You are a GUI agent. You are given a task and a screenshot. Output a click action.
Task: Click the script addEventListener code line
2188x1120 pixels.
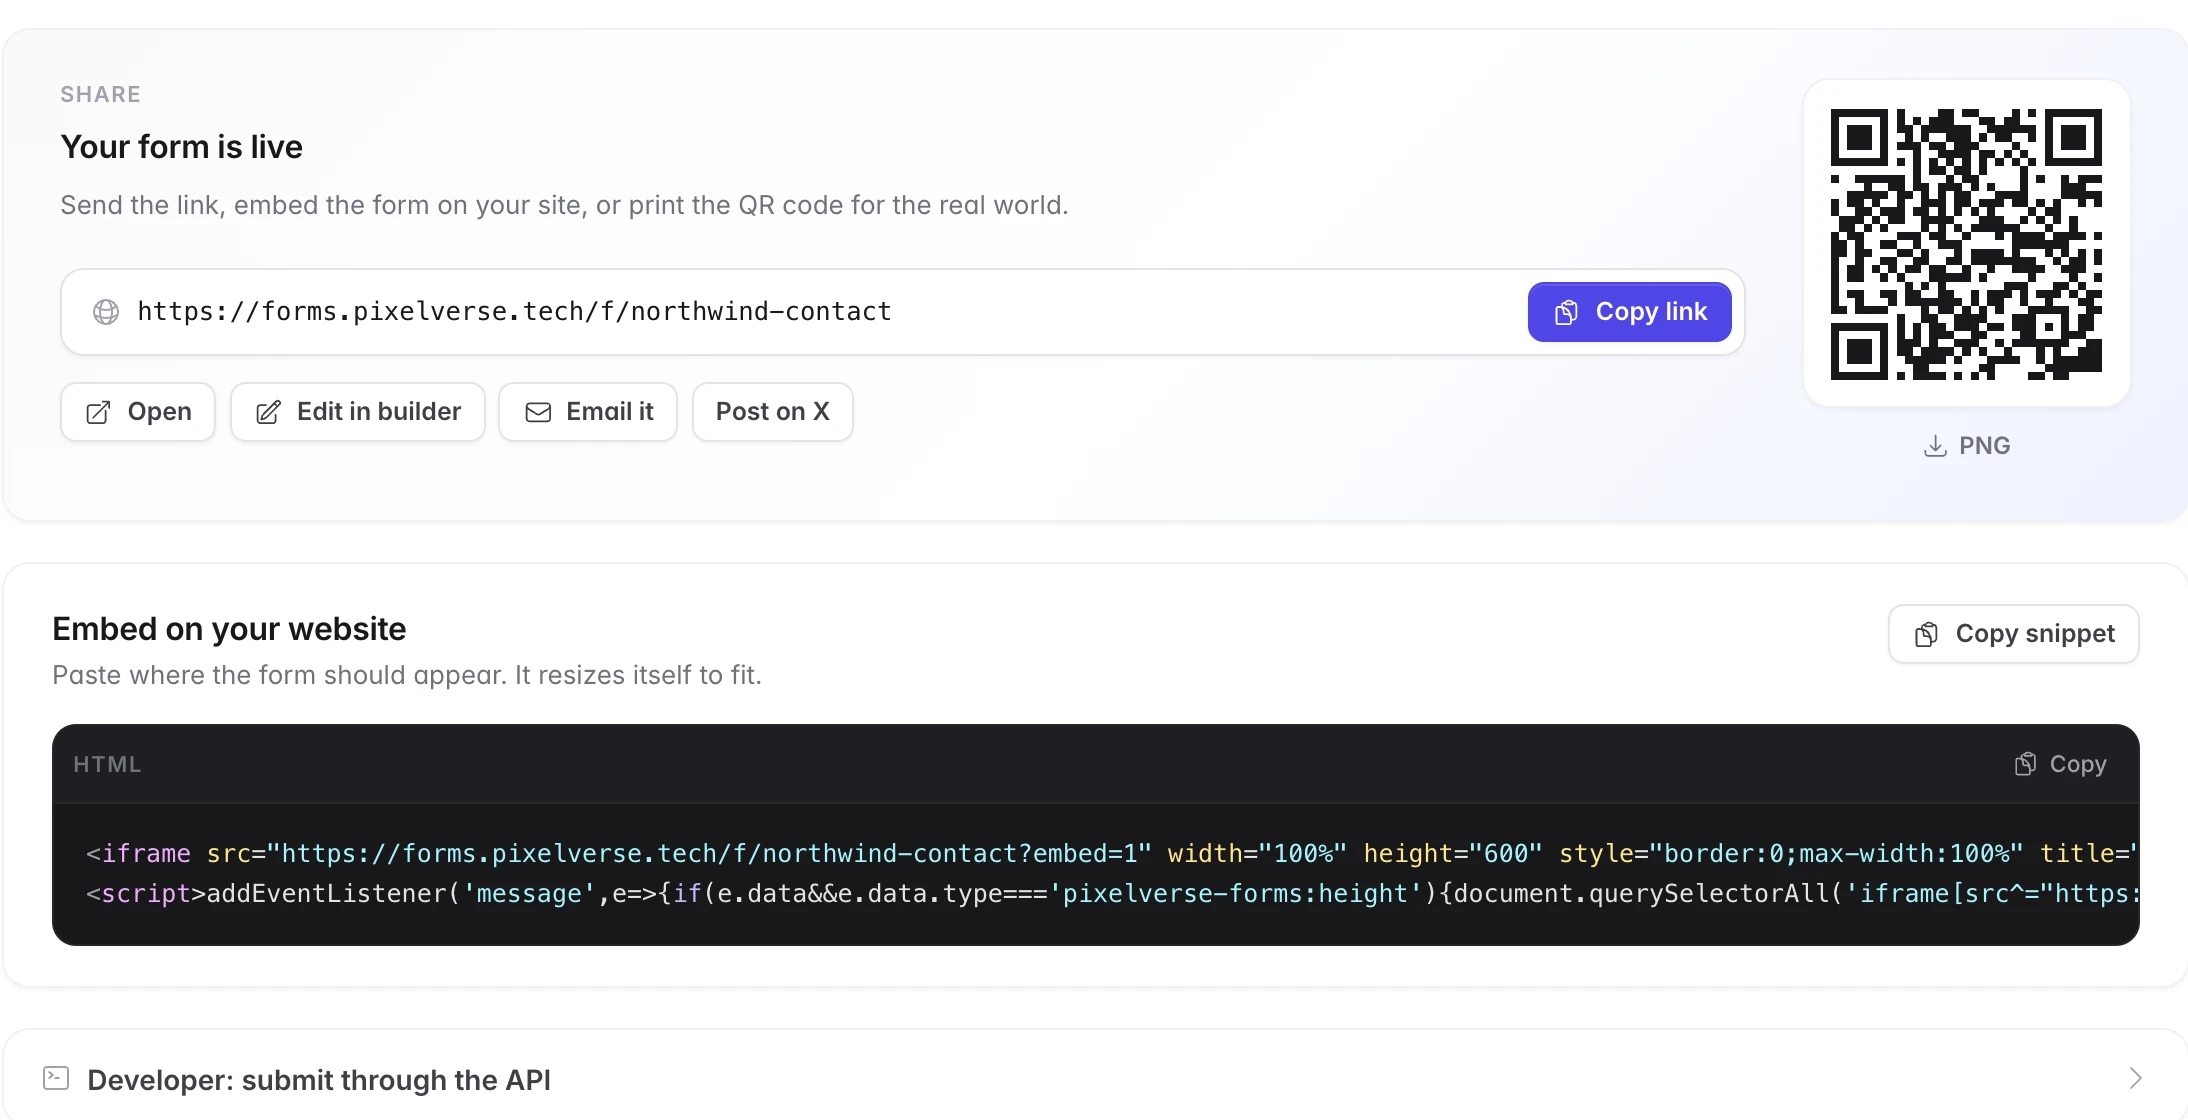[x=1111, y=894]
